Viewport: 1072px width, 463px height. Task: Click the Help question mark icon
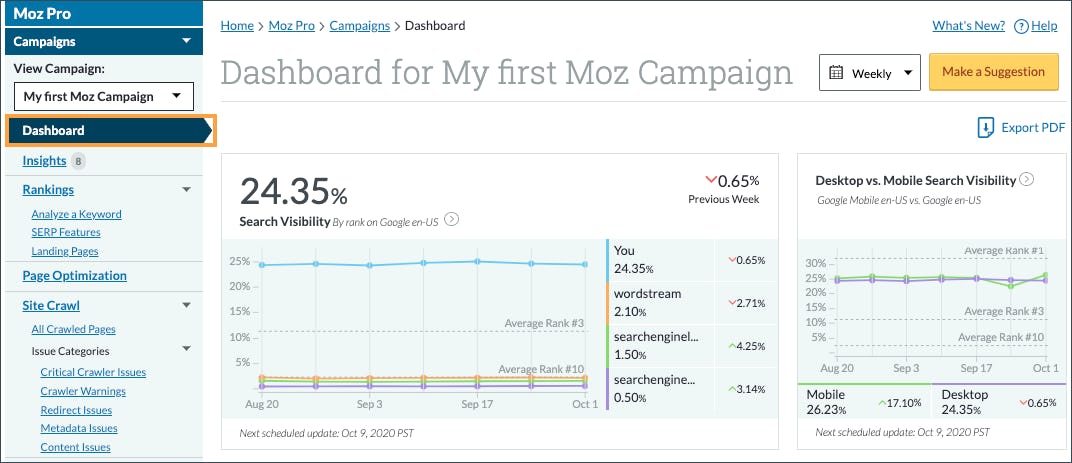(1021, 26)
